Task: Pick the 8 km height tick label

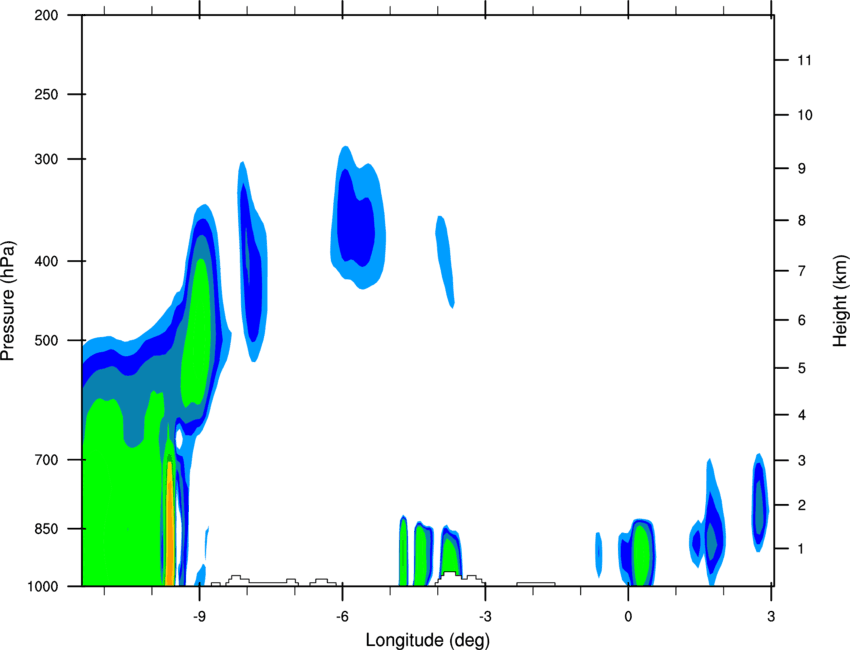Action: (x=802, y=220)
